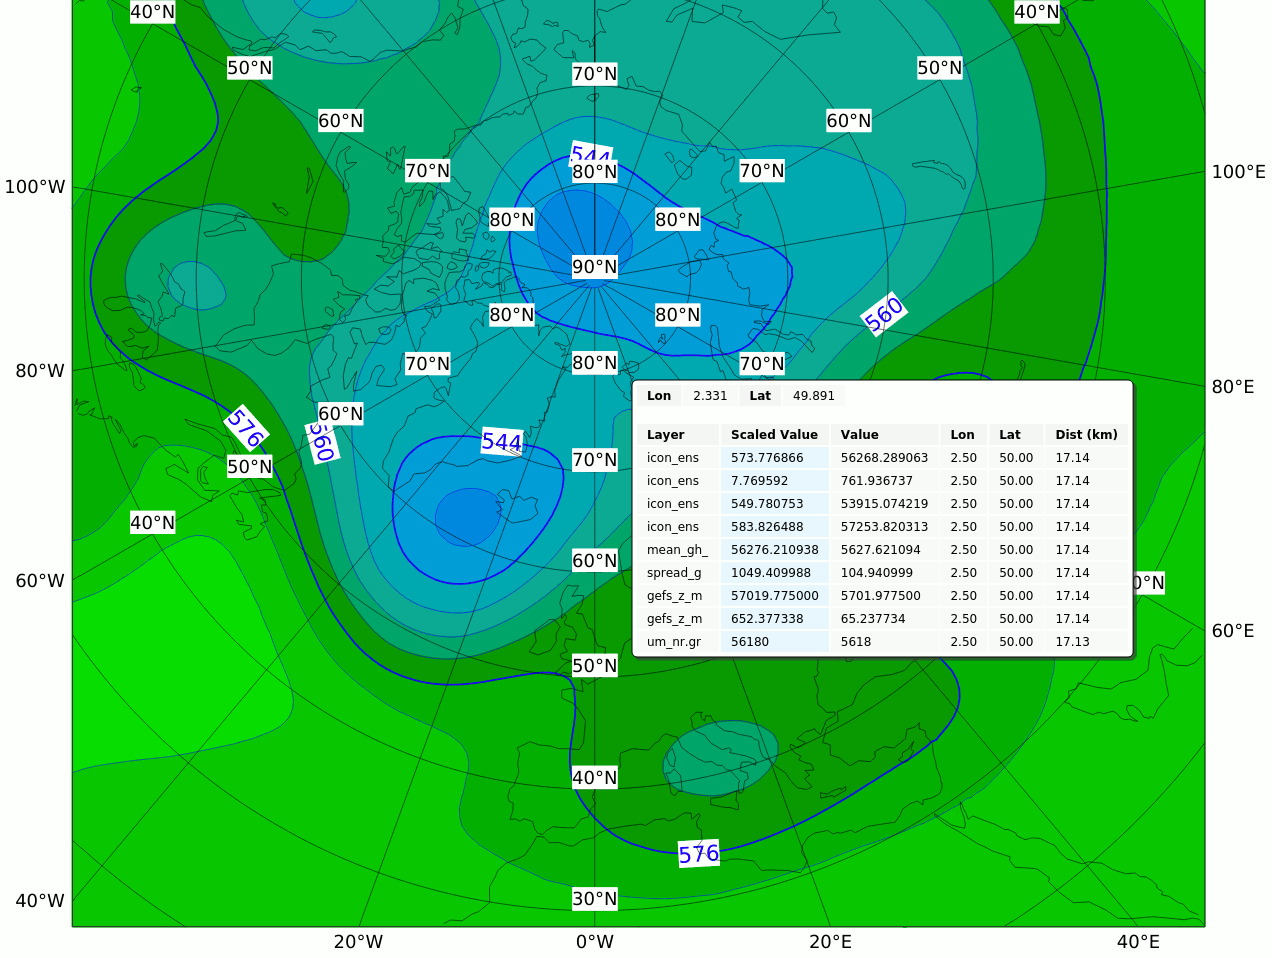
Task: Select the 57253.820313 value cell
Action: 884,527
